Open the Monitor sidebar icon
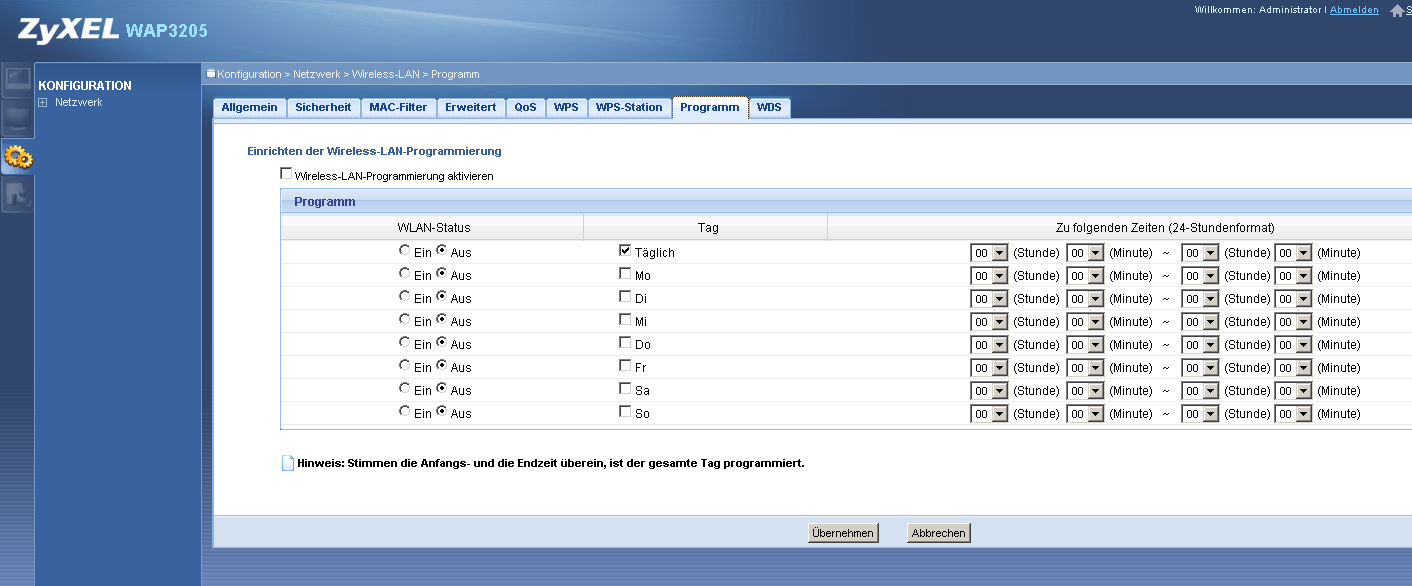Image resolution: width=1412 pixels, height=586 pixels. [16, 118]
